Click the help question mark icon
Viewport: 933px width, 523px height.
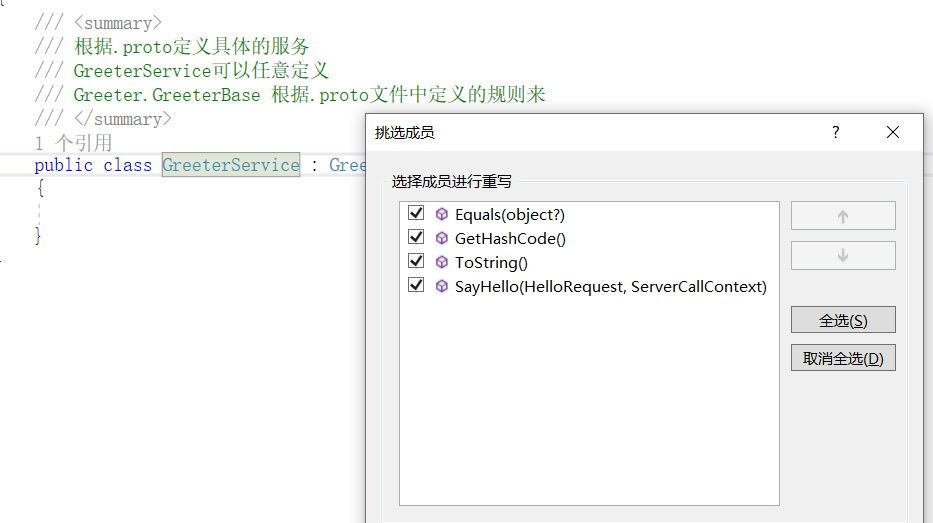pos(836,132)
